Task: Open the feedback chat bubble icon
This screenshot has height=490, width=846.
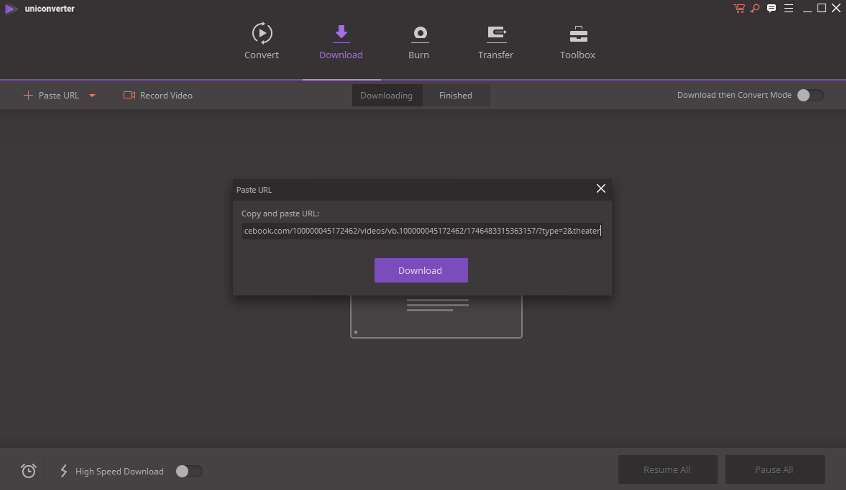Action: tap(772, 8)
